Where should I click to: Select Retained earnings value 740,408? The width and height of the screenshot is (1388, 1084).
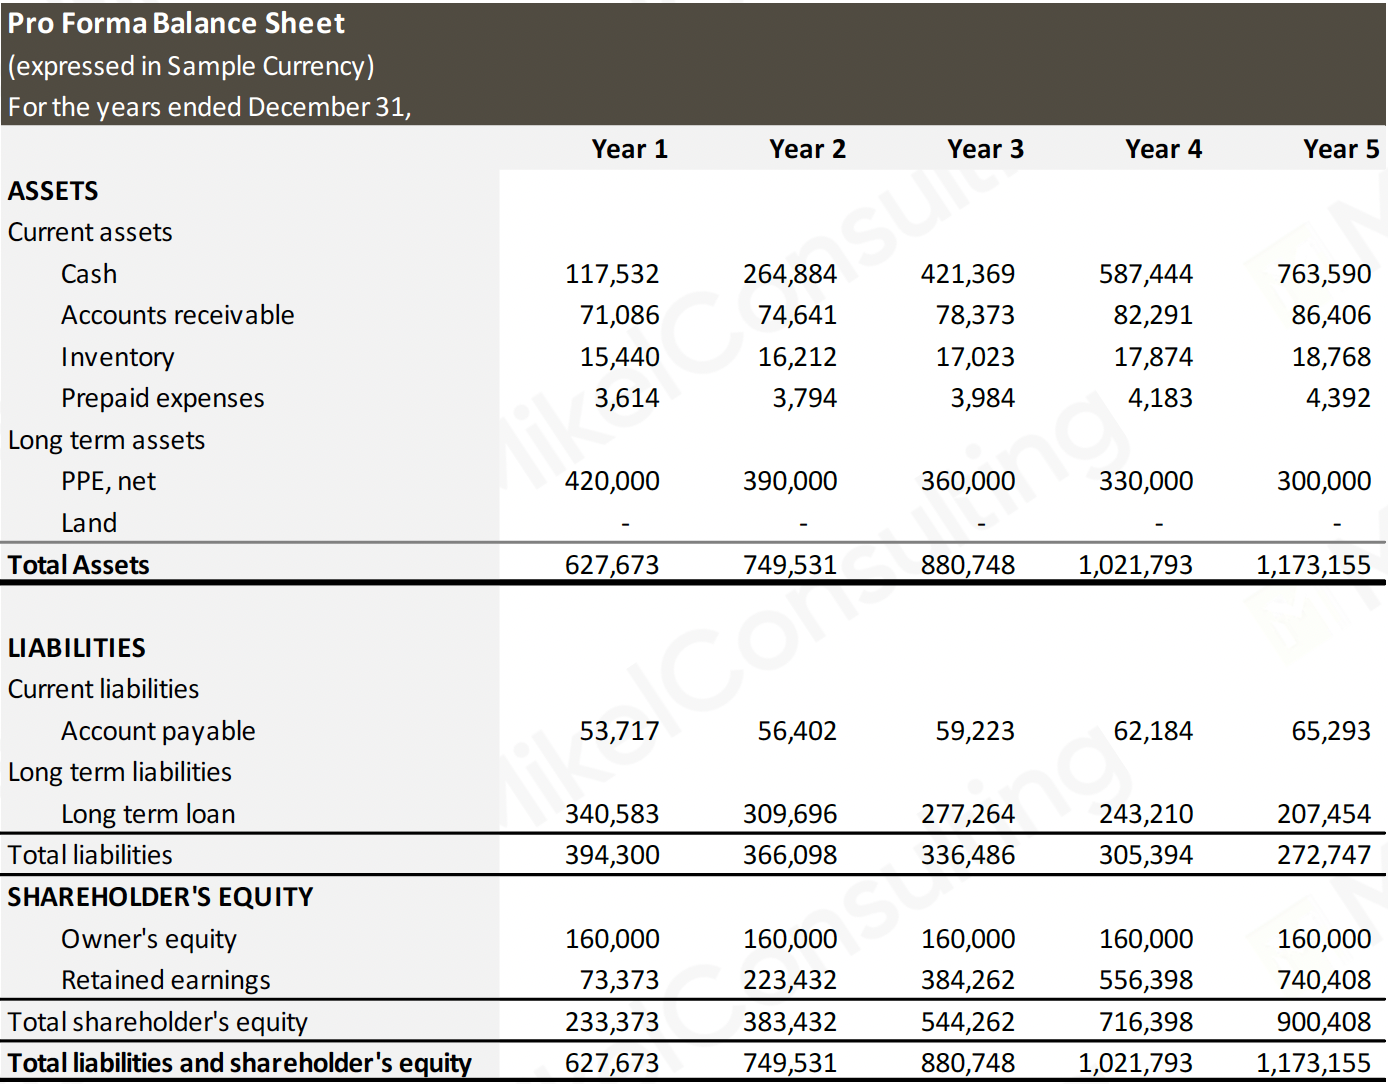(x=1324, y=980)
